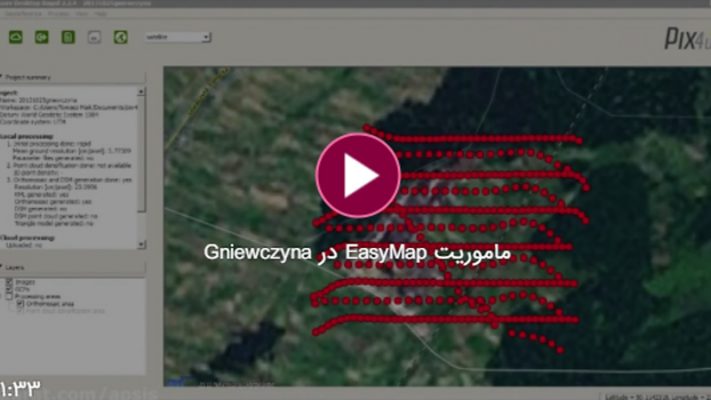Toggle the Orthomosaic area checkbox
711x400 pixels.
20,303
